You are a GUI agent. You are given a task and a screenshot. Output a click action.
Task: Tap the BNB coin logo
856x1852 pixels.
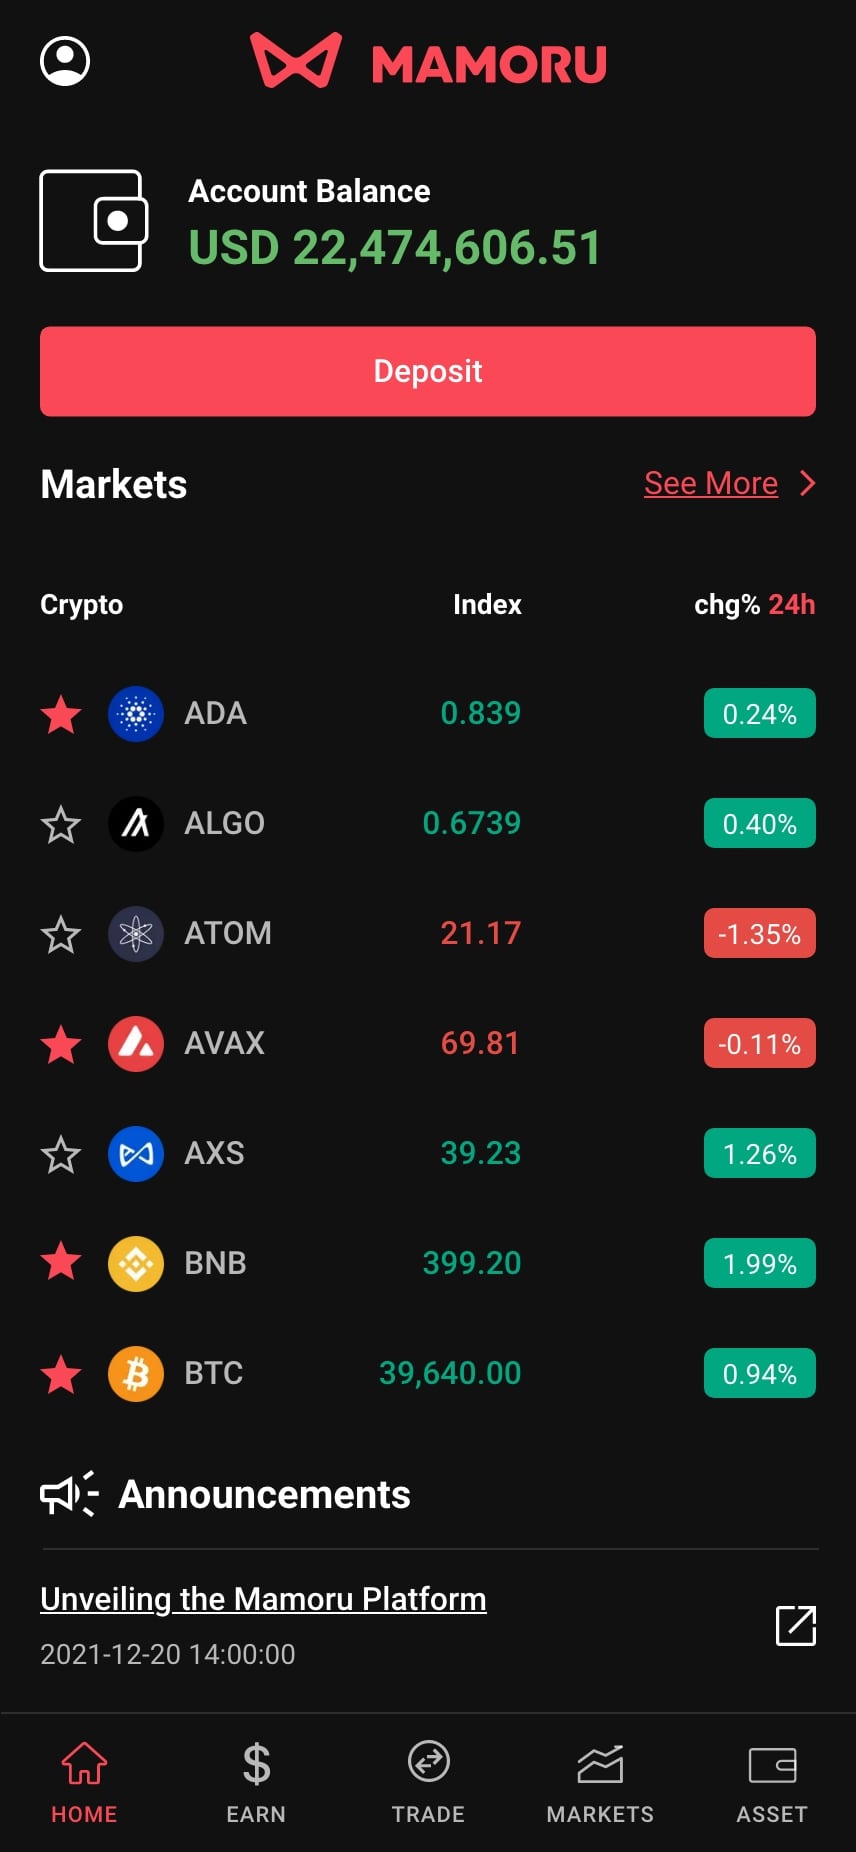click(136, 1264)
